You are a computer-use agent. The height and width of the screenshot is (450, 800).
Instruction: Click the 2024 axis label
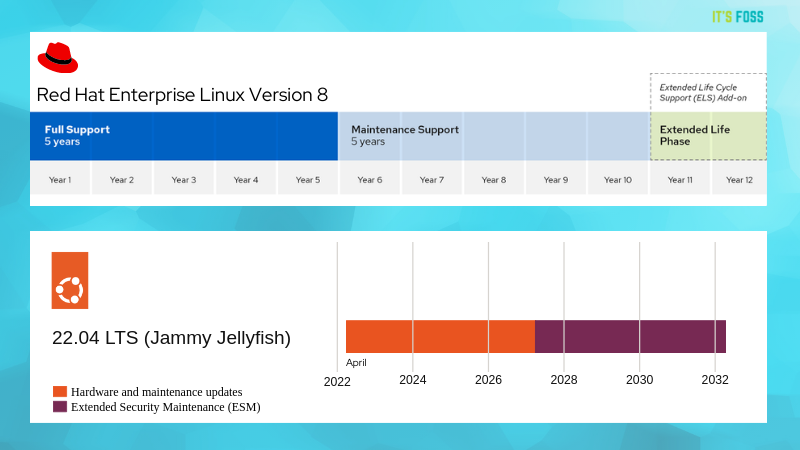coord(413,380)
